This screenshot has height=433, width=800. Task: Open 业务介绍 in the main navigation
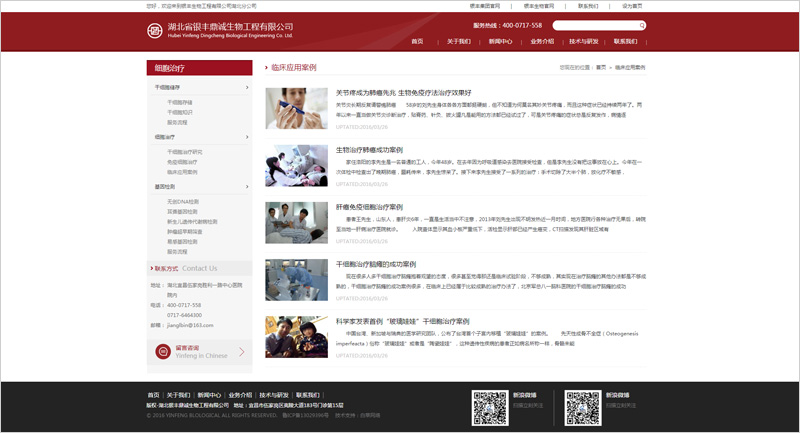point(542,42)
